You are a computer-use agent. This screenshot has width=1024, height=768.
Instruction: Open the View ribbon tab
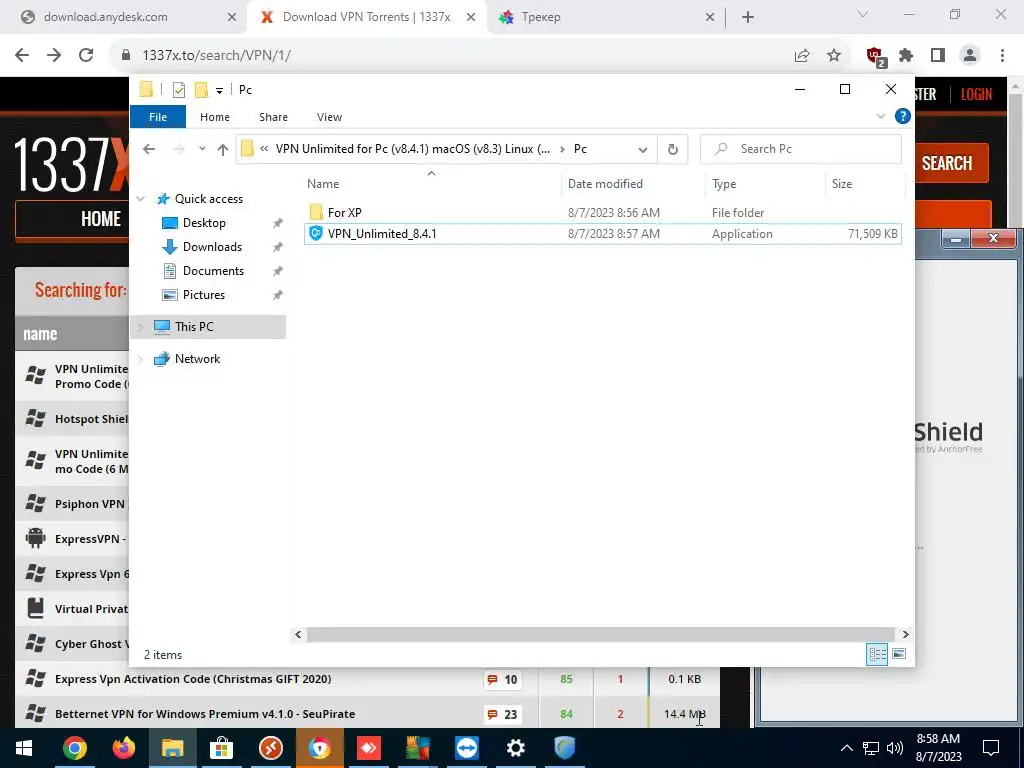(329, 117)
